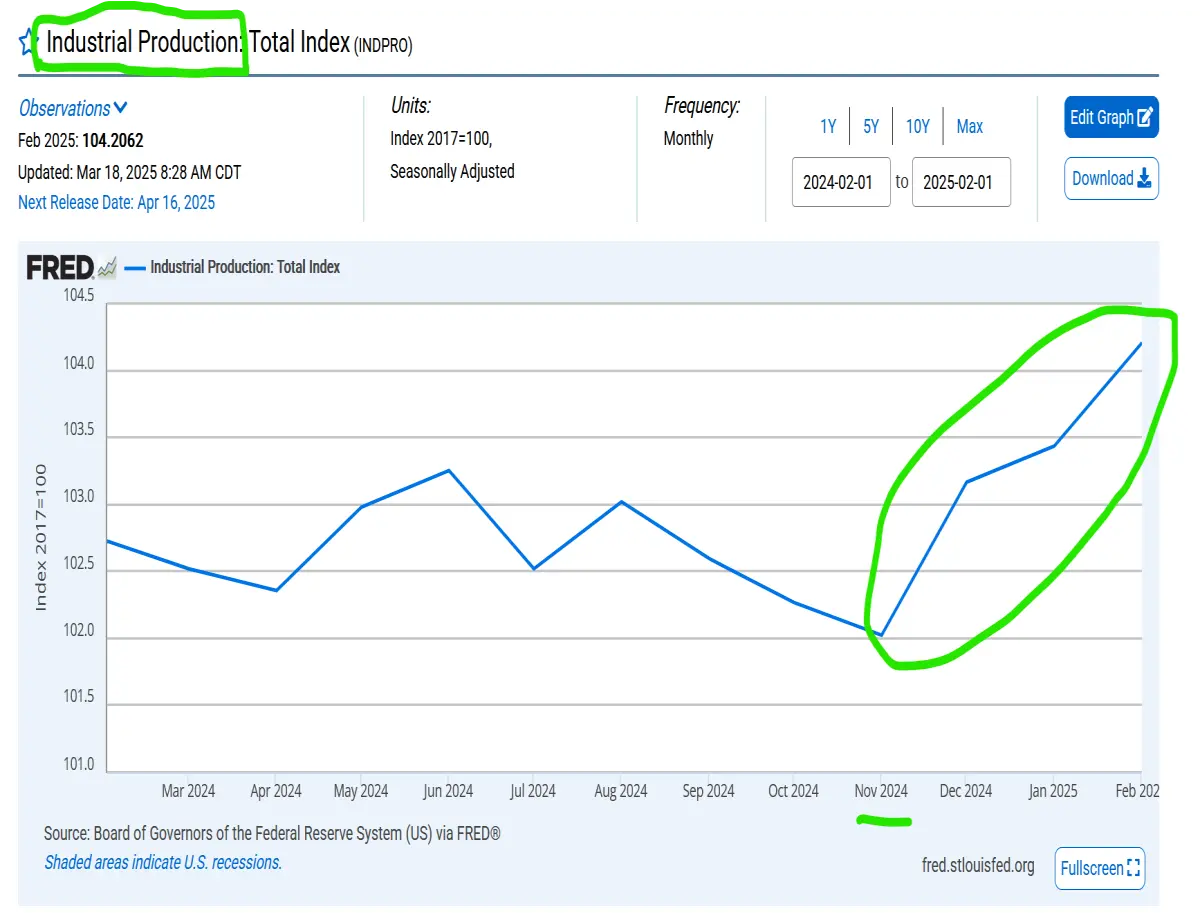Click the favorite star beside the series title
Screen dimensions: 1200x913
pos(28,43)
